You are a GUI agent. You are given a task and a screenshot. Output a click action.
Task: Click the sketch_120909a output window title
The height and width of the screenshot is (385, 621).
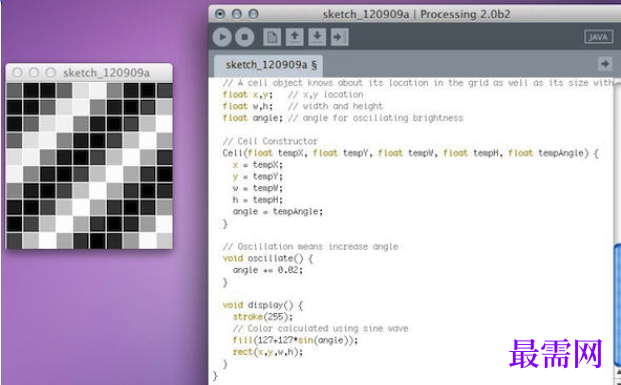[x=106, y=73]
